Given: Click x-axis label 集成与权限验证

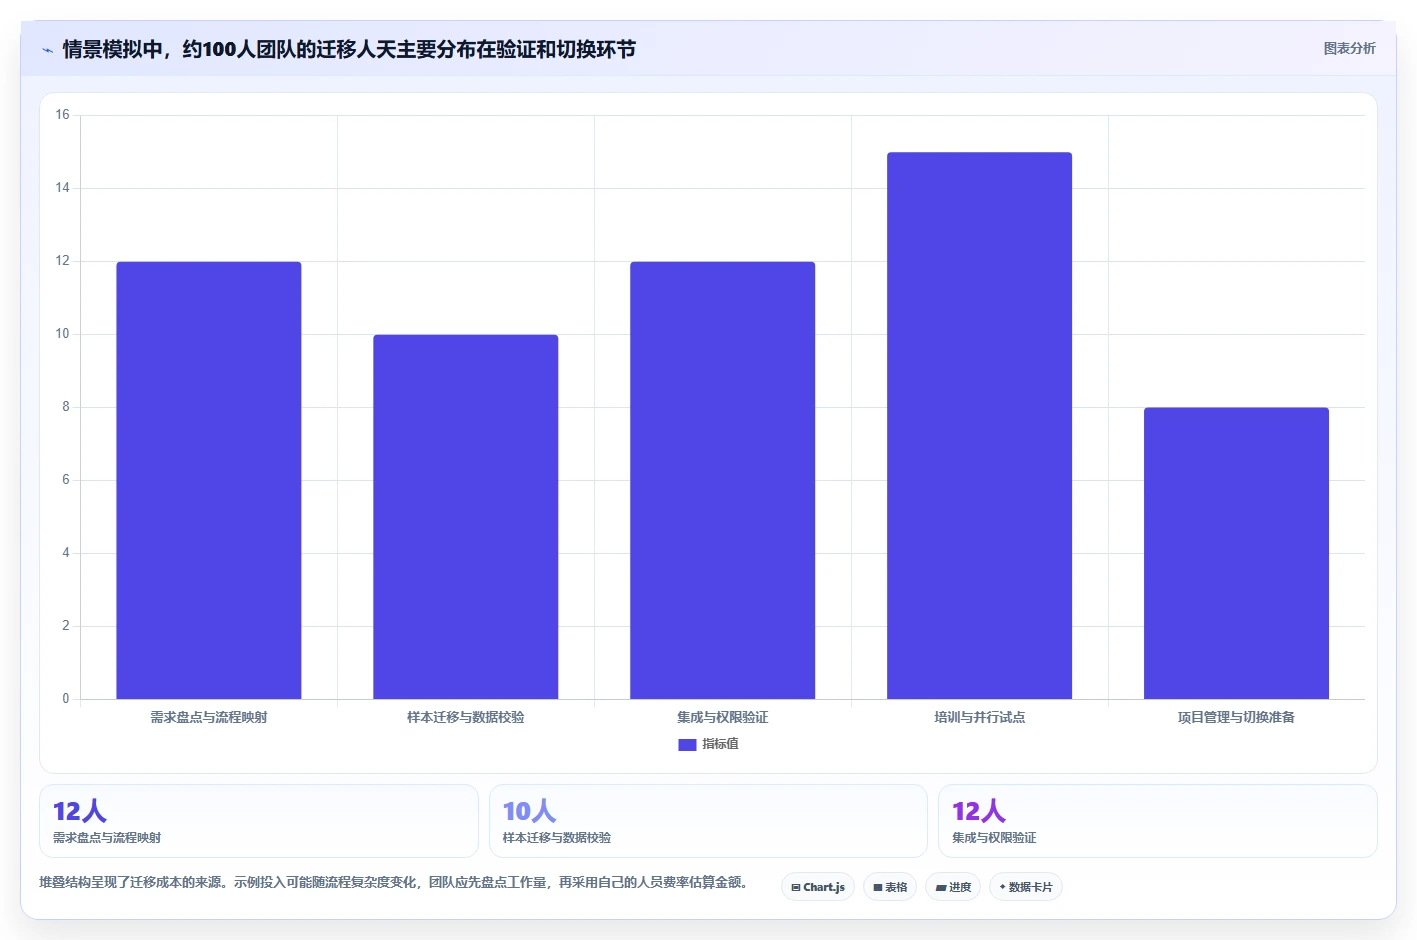Looking at the screenshot, I should [723, 717].
